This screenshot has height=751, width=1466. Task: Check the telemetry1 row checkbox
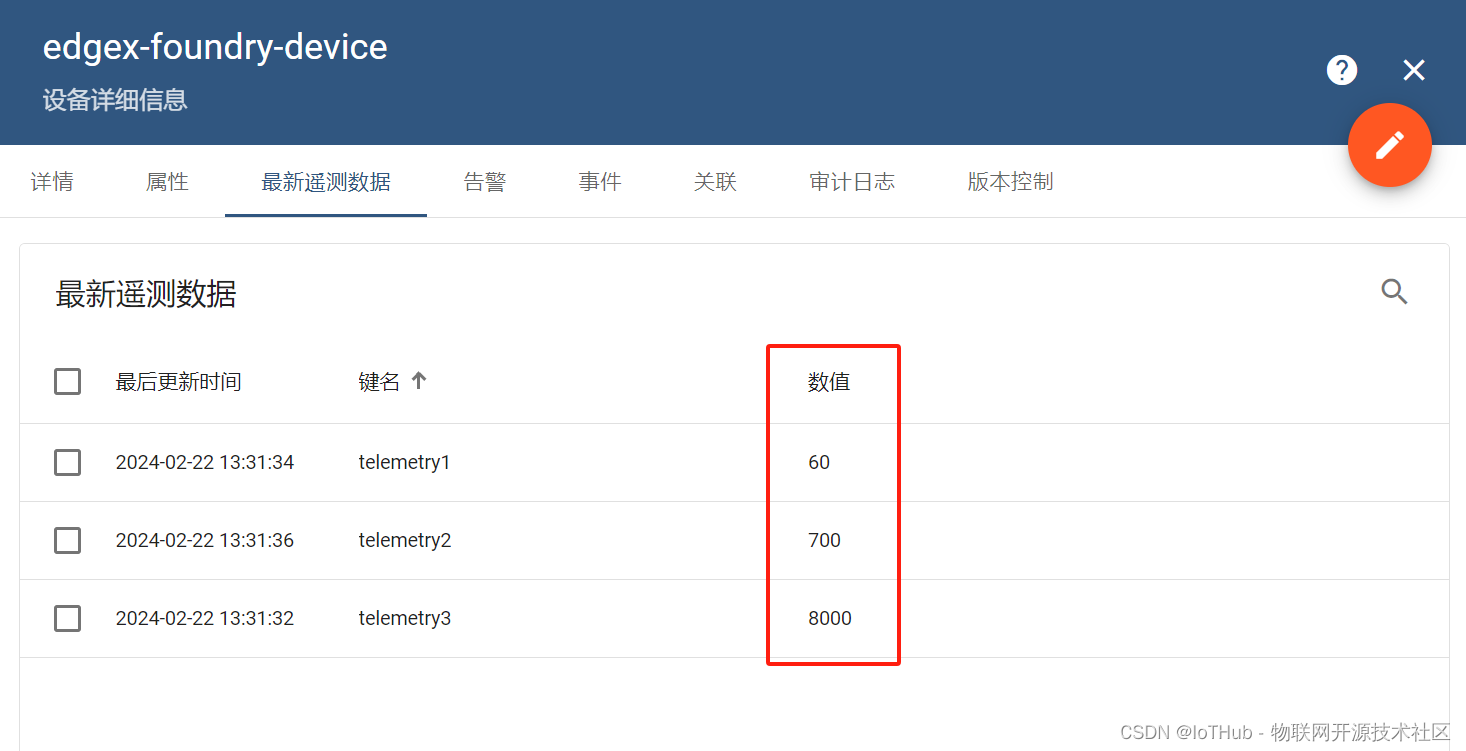tap(67, 462)
